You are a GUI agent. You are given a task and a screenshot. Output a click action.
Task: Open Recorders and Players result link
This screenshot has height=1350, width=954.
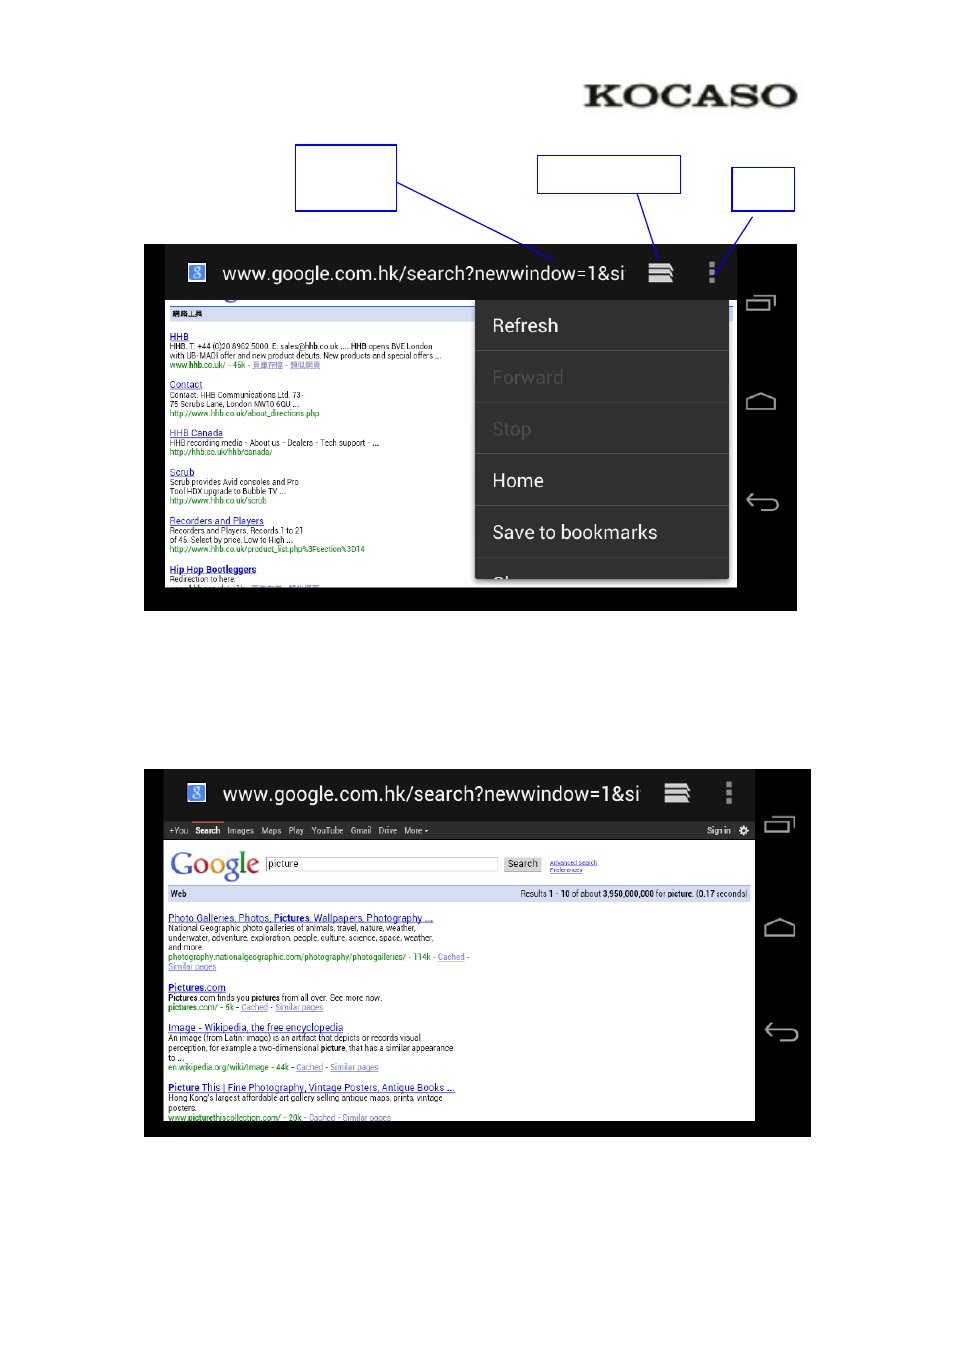click(216, 521)
